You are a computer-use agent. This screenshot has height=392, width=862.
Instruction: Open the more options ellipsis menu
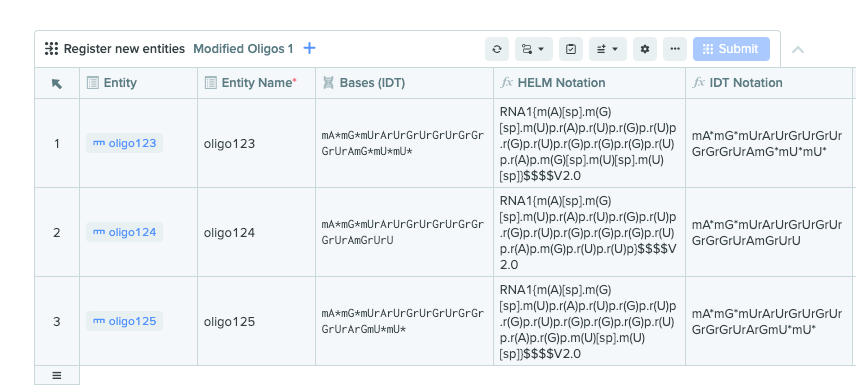click(675, 49)
